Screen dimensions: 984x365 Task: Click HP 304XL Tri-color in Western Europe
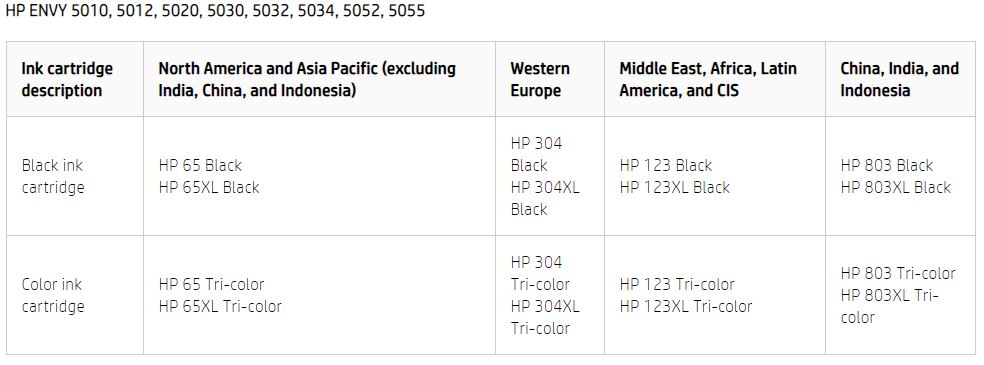point(545,317)
